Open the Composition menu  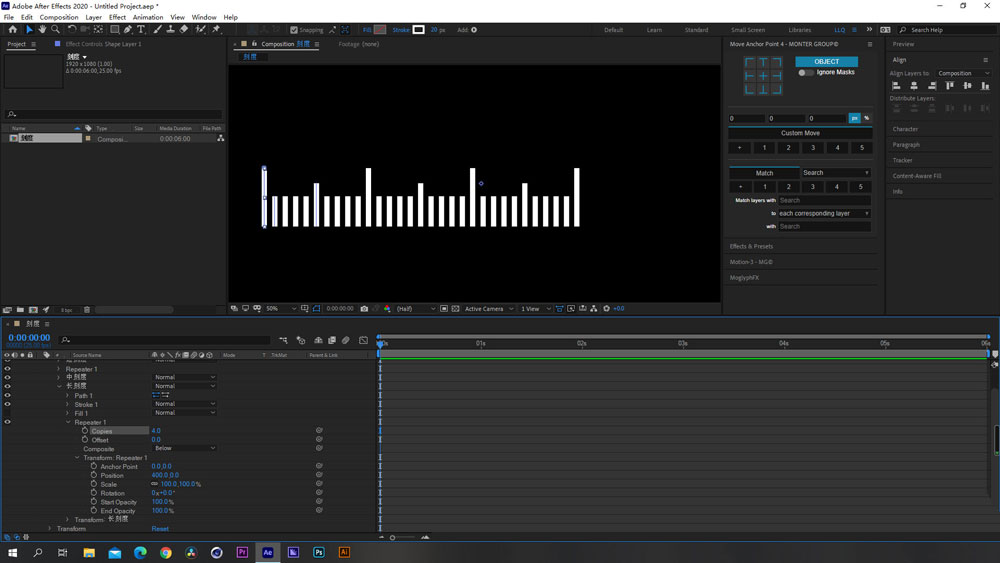[59, 17]
